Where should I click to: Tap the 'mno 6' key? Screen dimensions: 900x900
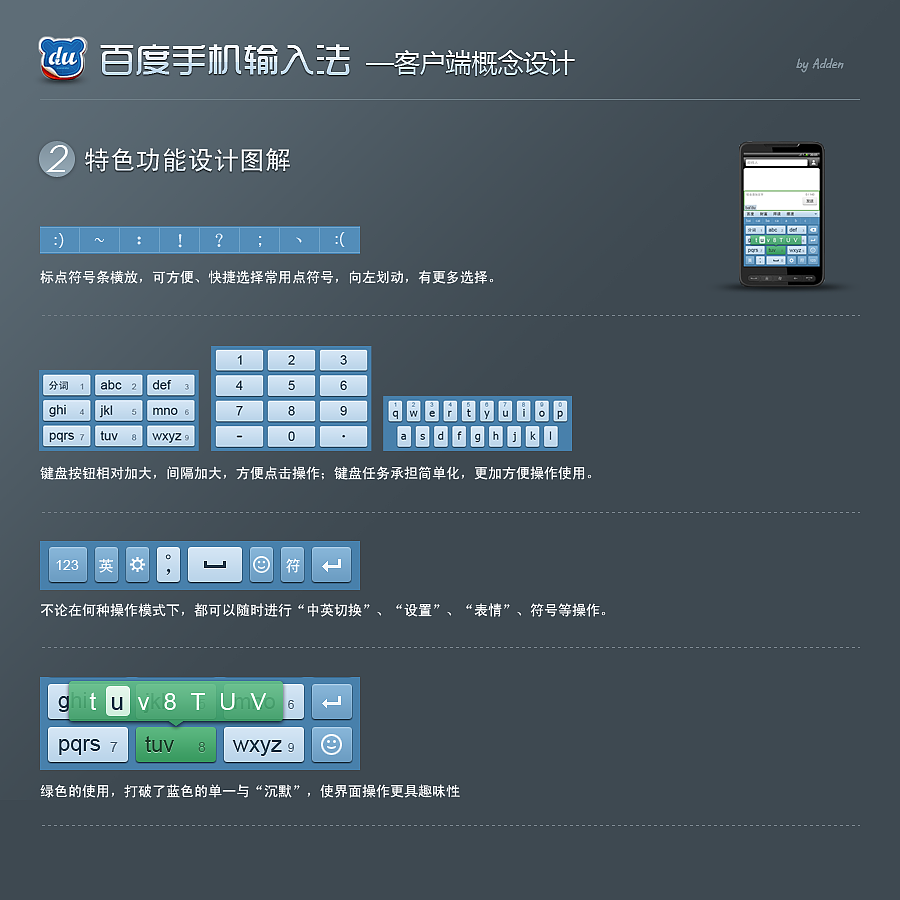[170, 410]
